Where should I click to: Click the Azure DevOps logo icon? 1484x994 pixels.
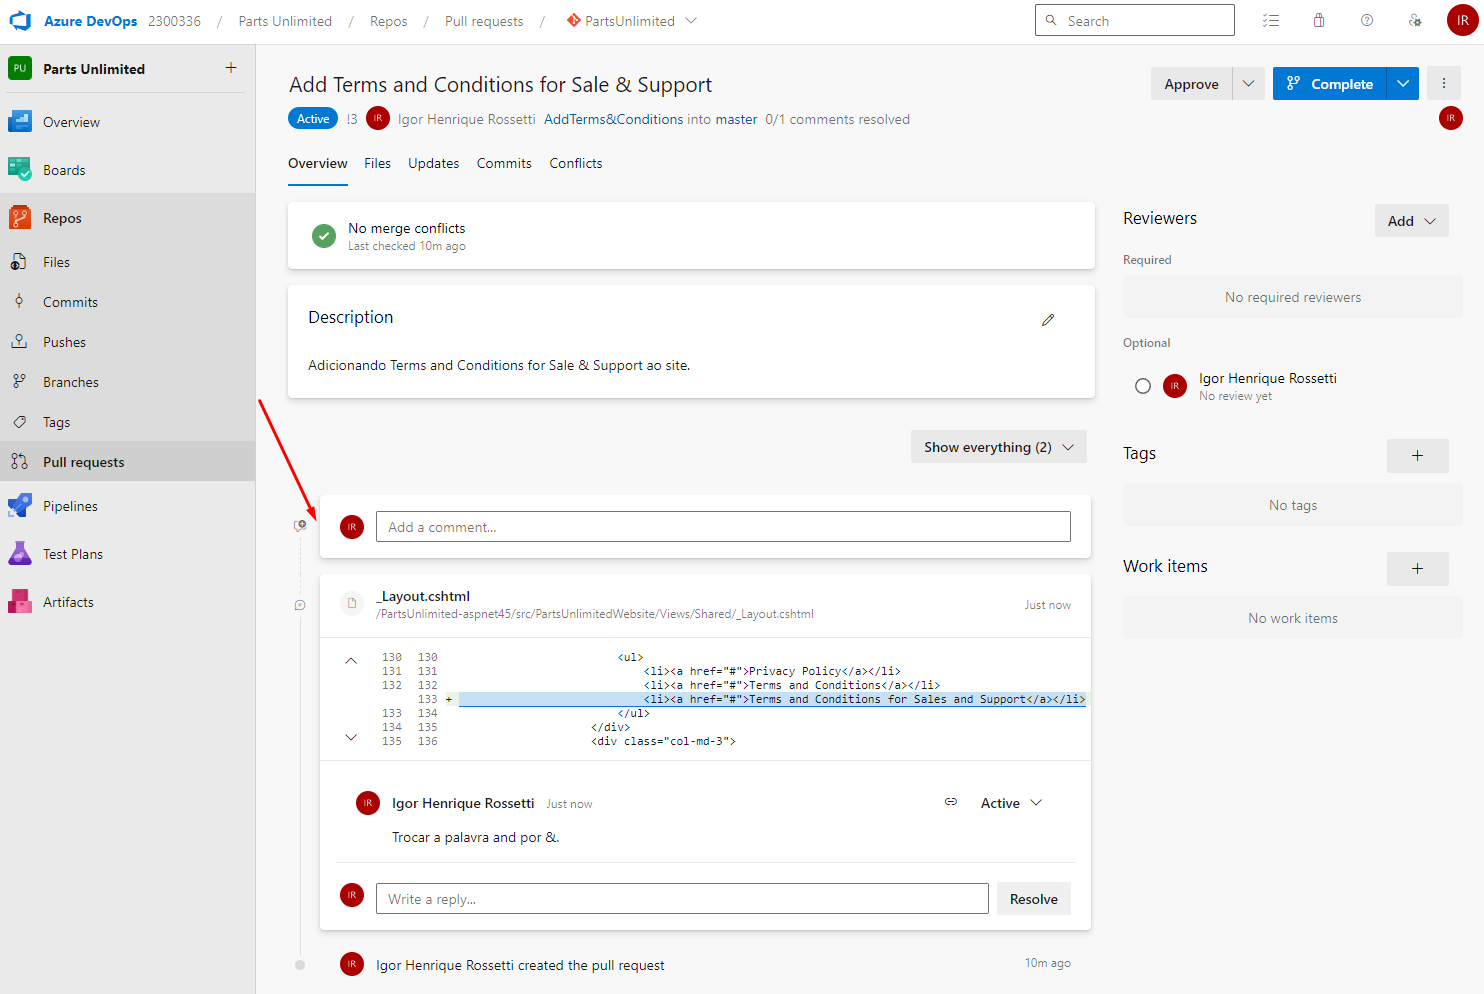pyautogui.click(x=20, y=21)
